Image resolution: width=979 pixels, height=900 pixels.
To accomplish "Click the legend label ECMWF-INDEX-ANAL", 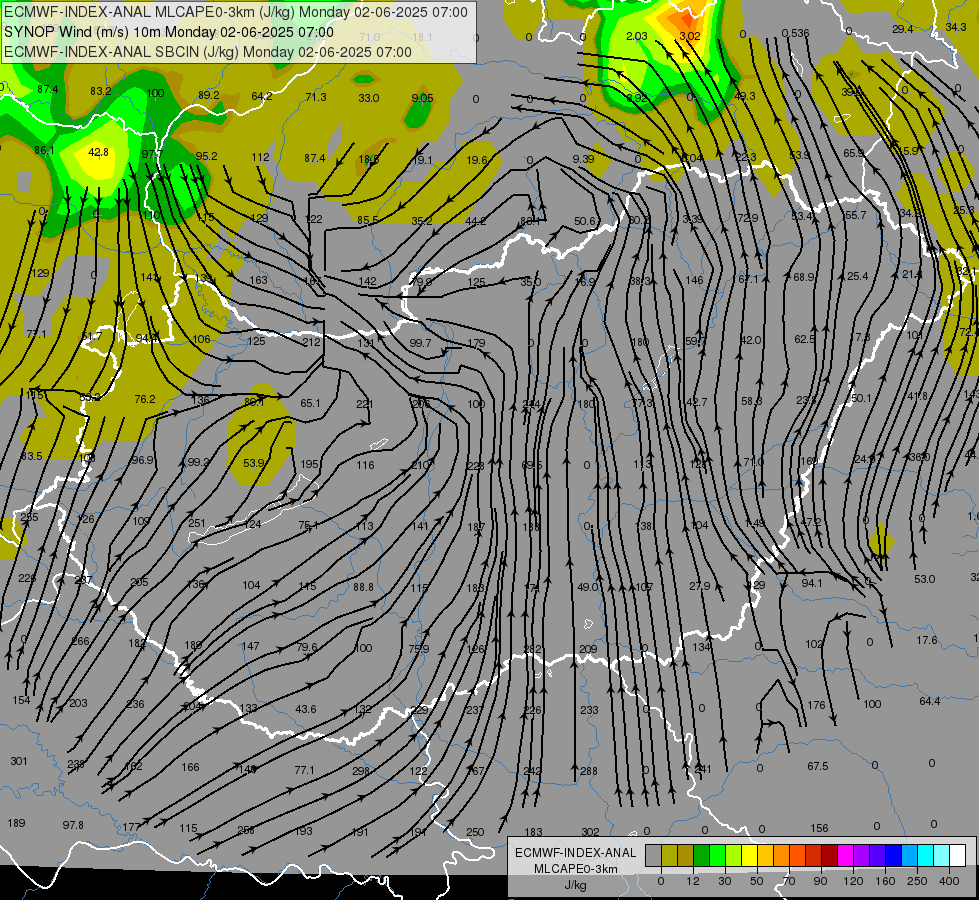I will tap(575, 853).
